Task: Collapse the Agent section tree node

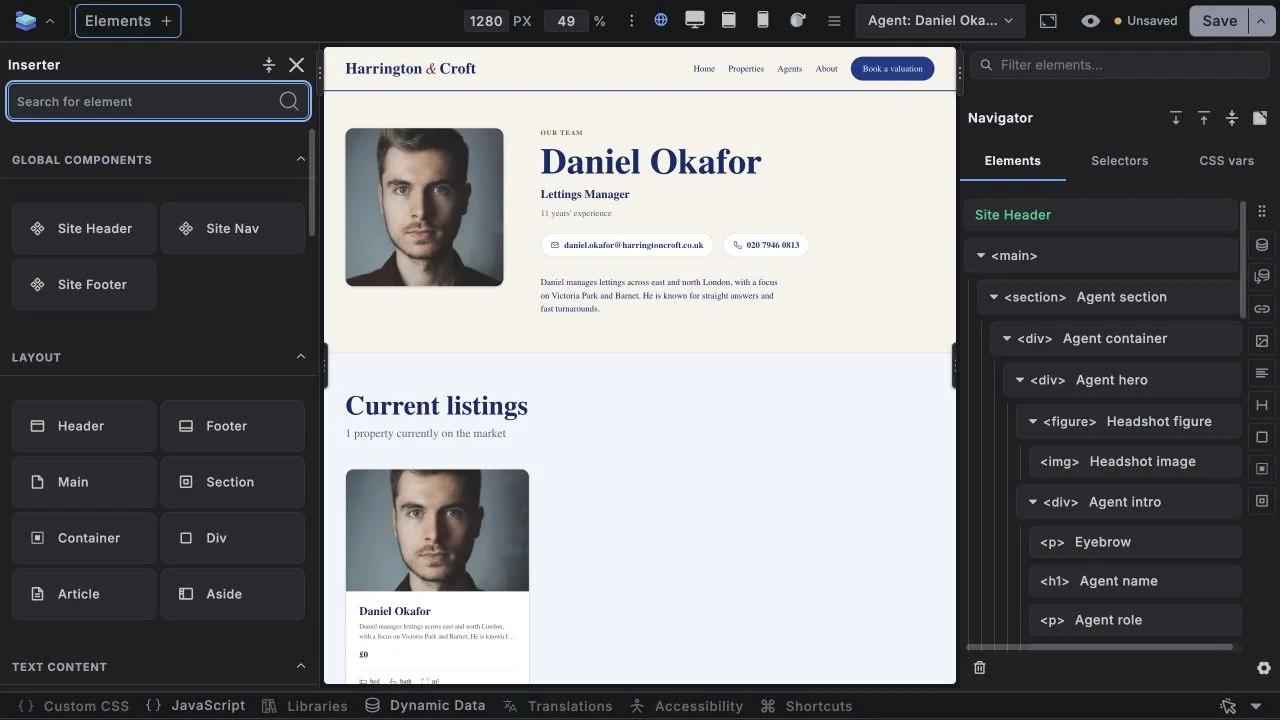Action: click(994, 297)
